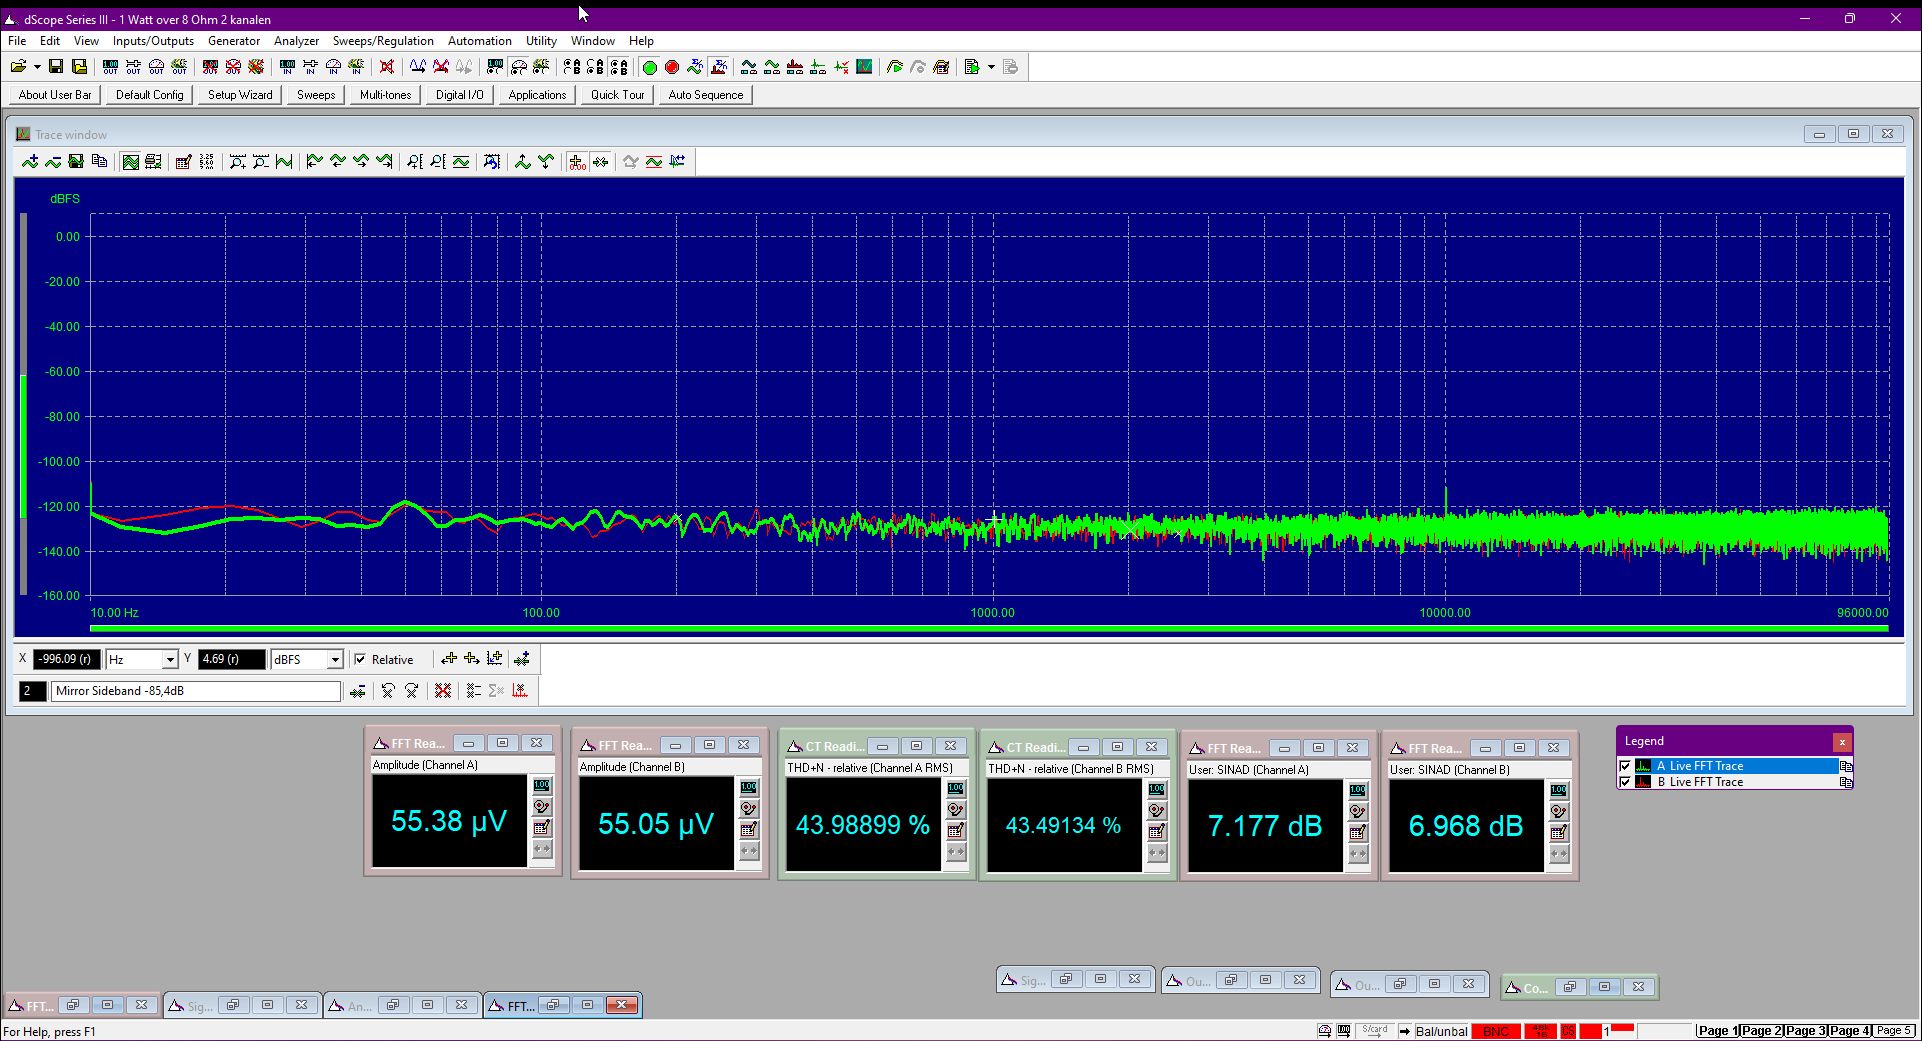Uncheck B Live FFT Trace in Legend
Image resolution: width=1922 pixels, height=1041 pixels.
[1625, 782]
